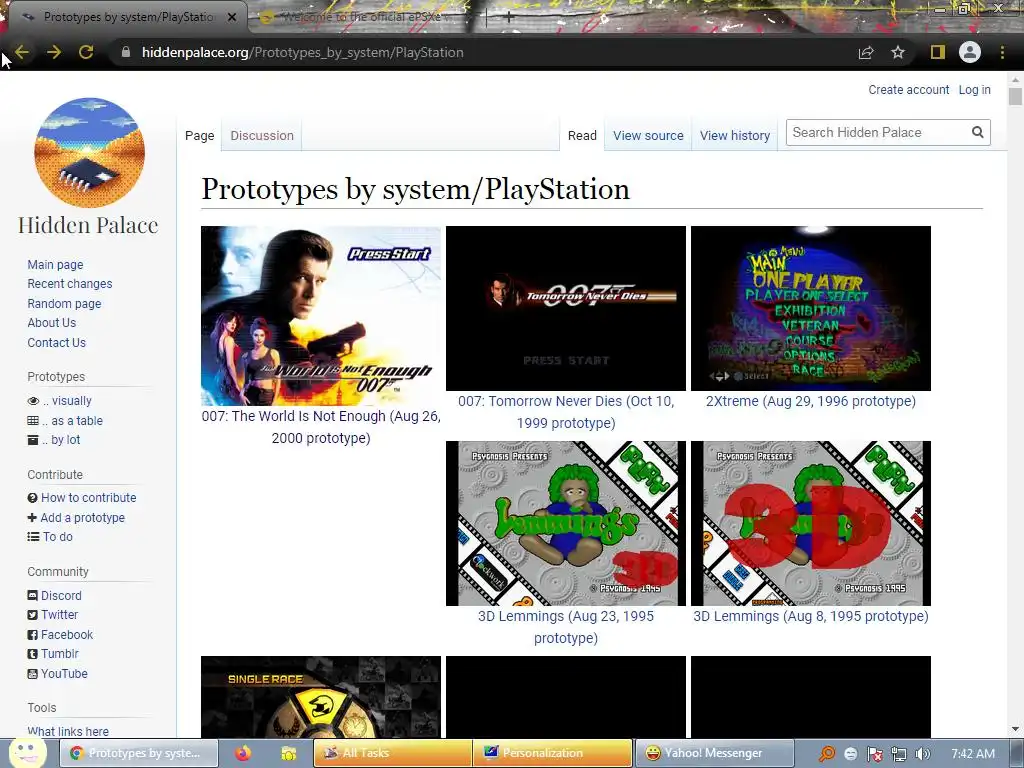Bookmark page with star icon
1024x768 pixels.
(x=898, y=52)
